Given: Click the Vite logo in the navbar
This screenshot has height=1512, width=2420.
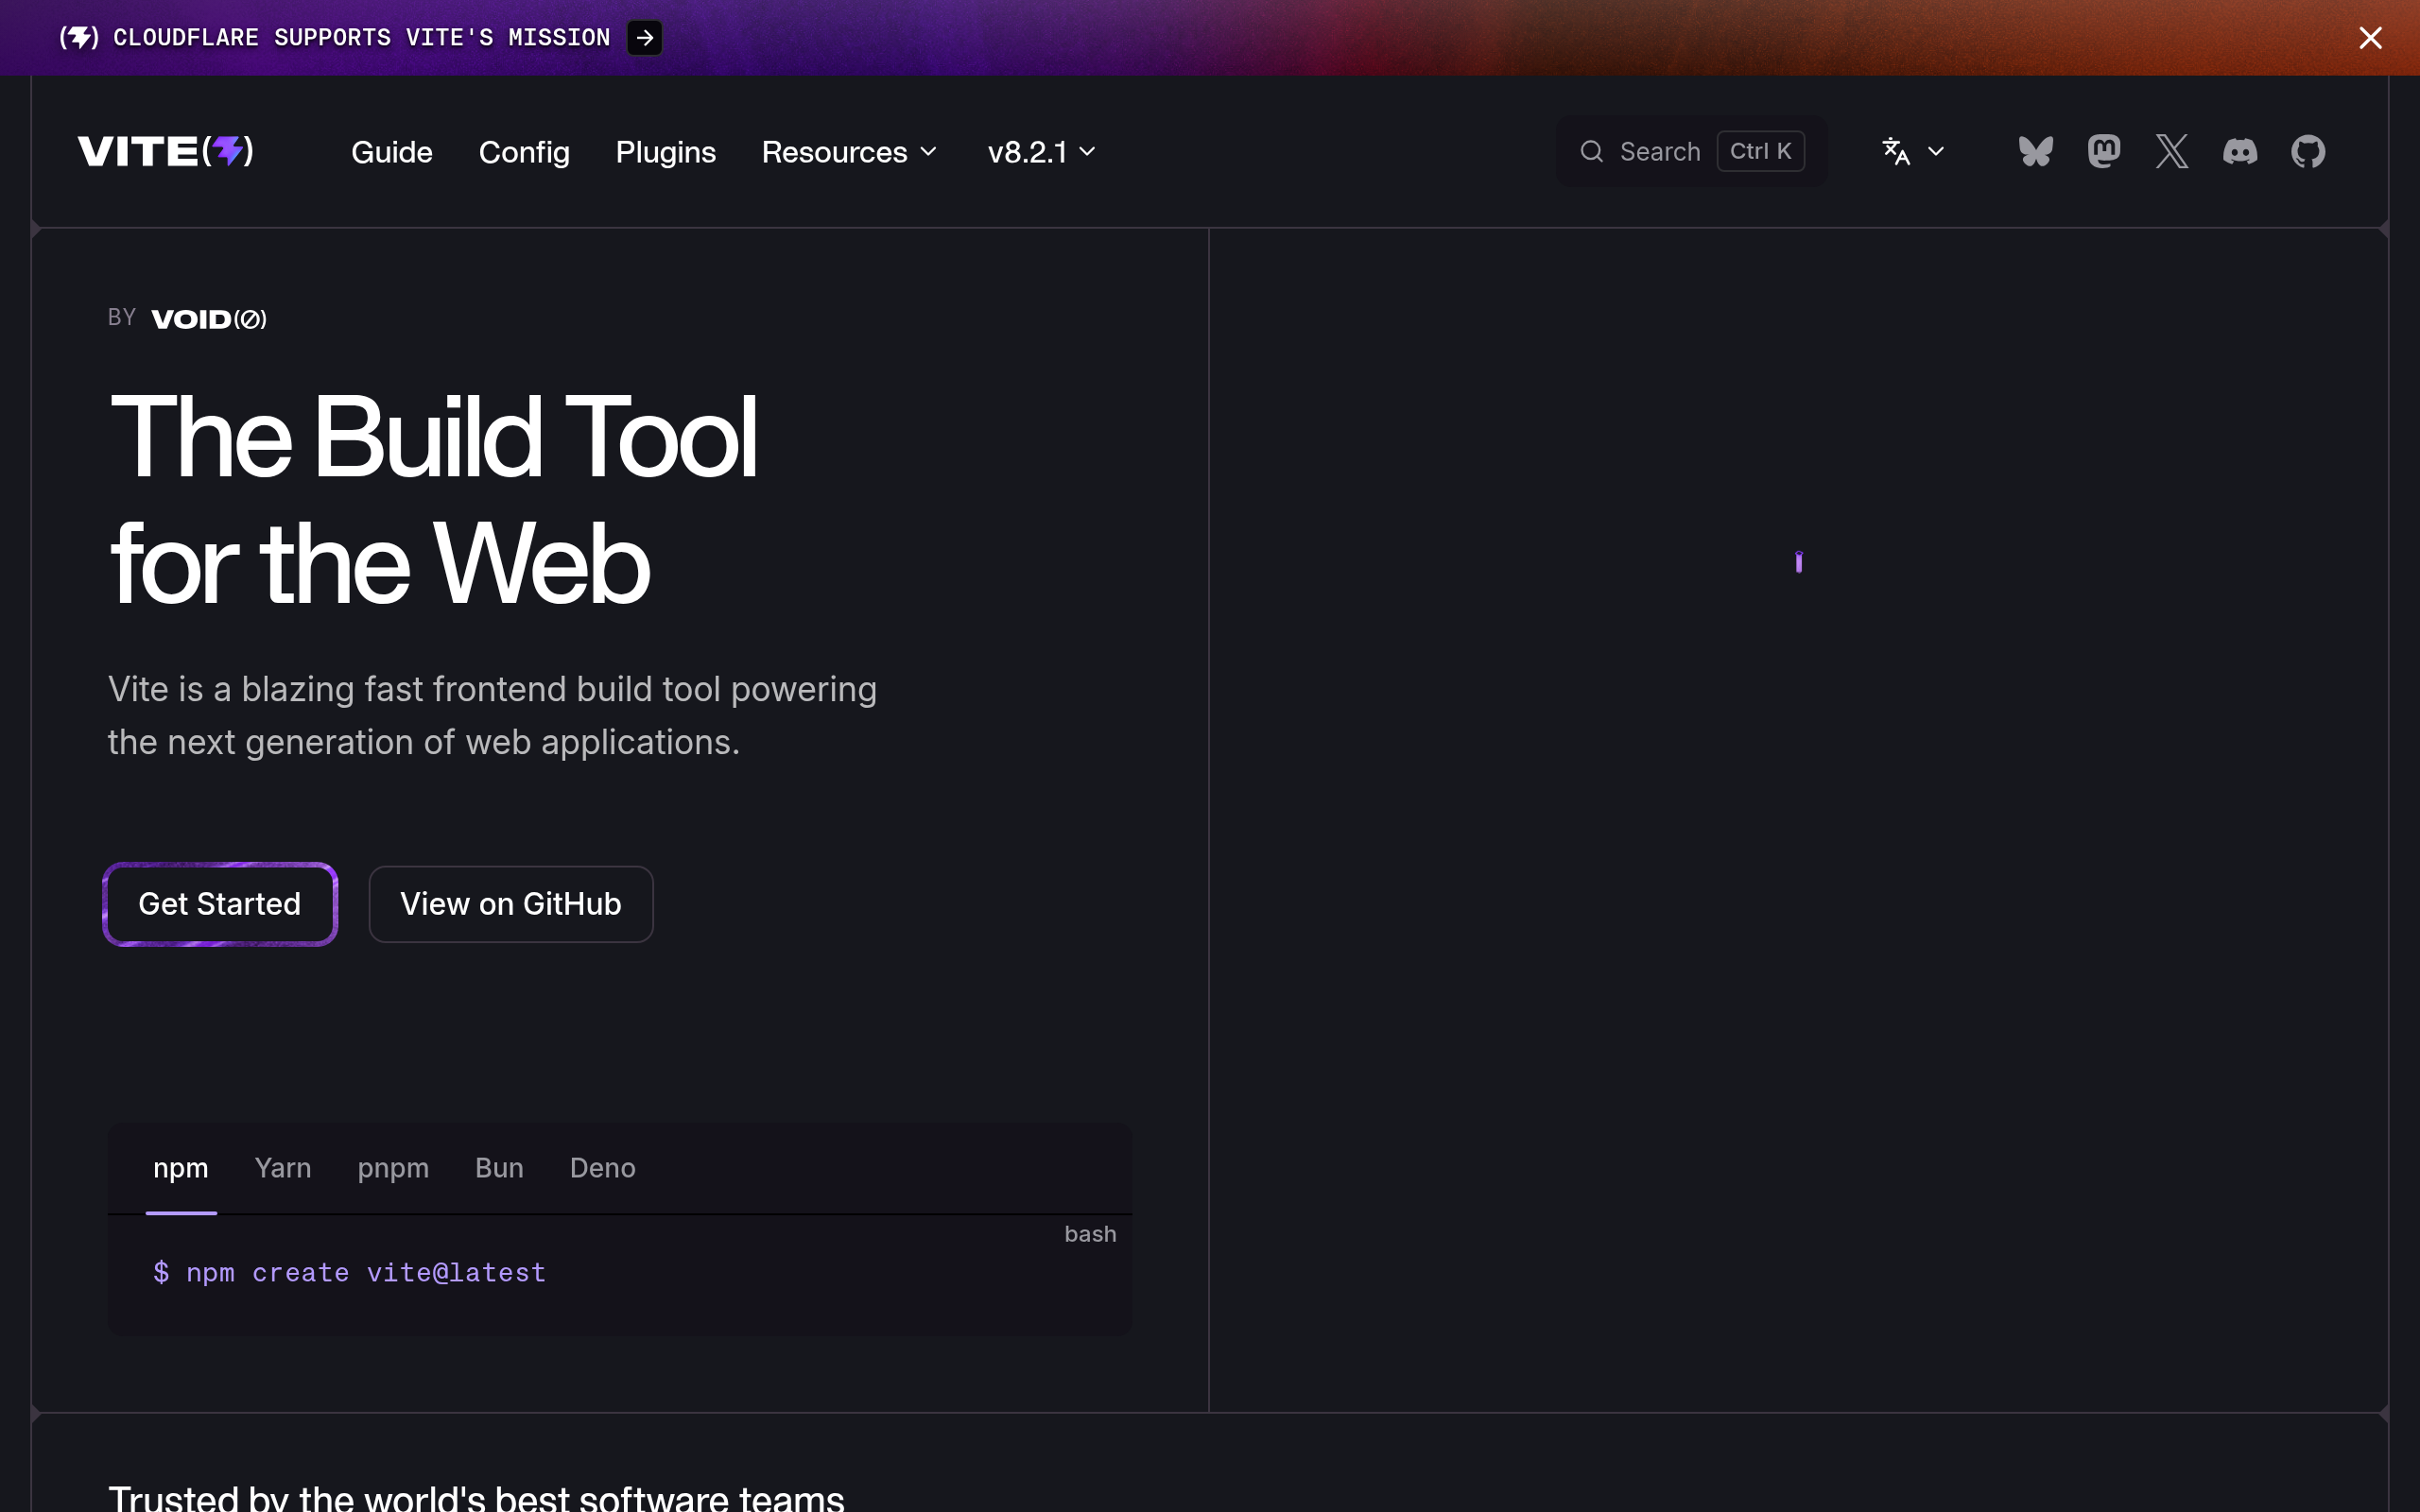Looking at the screenshot, I should pos(166,151).
